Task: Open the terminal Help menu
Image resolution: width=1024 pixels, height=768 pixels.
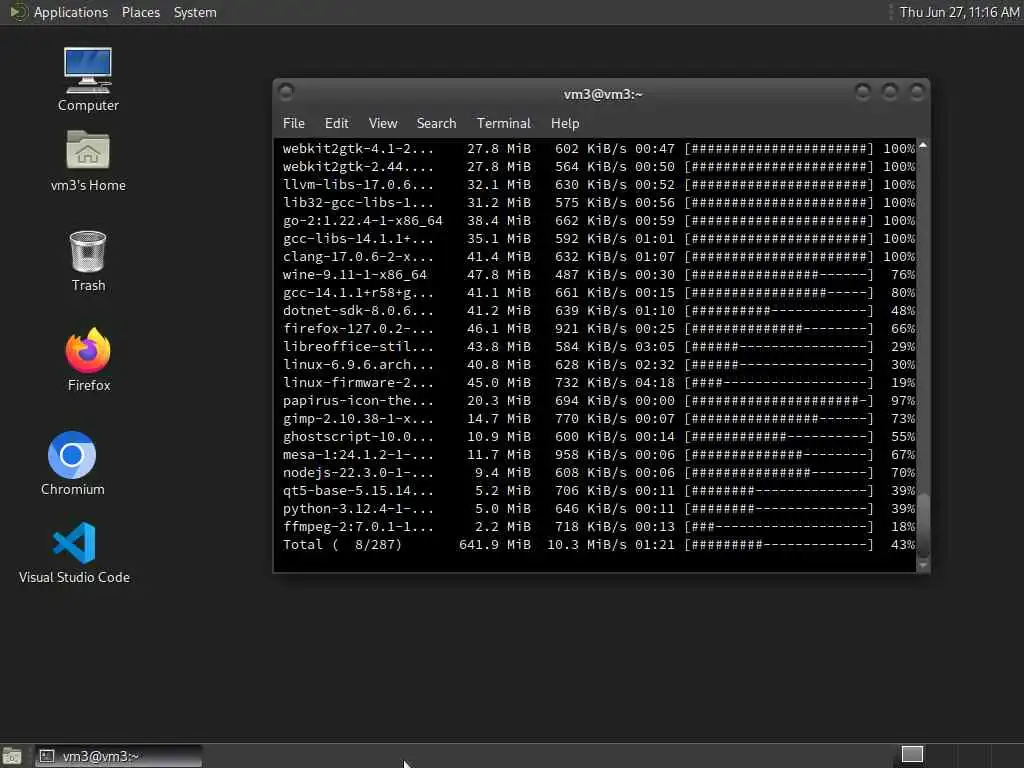Action: pos(565,123)
